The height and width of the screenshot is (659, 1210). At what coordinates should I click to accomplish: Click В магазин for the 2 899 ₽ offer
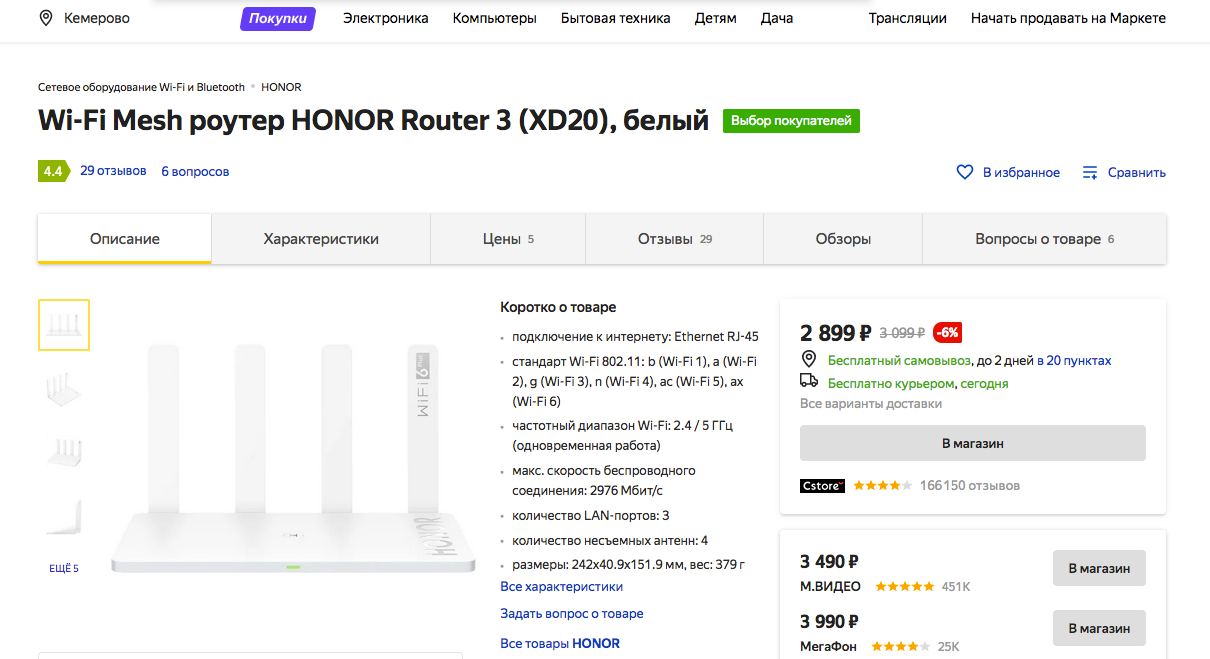(973, 443)
